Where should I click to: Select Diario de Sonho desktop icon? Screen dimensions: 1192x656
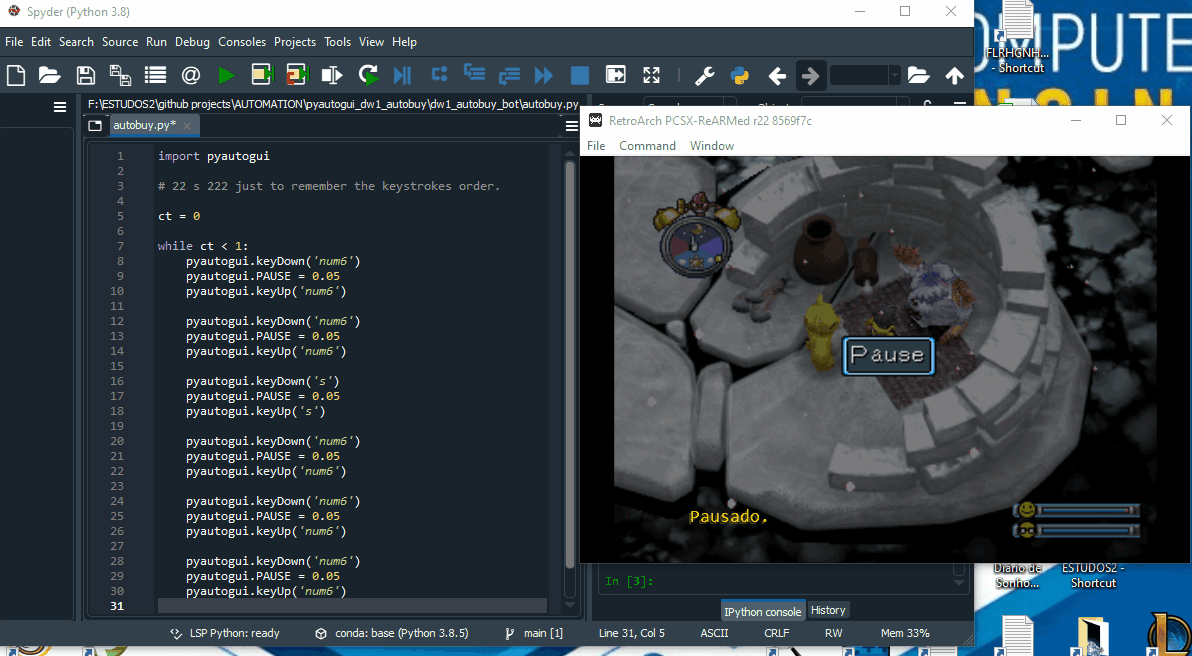pyautogui.click(x=1016, y=575)
